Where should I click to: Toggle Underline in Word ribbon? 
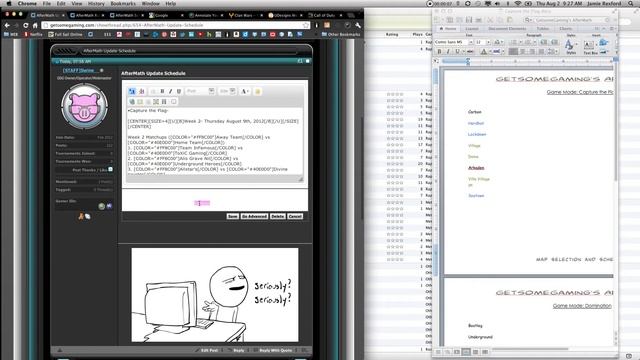click(457, 52)
